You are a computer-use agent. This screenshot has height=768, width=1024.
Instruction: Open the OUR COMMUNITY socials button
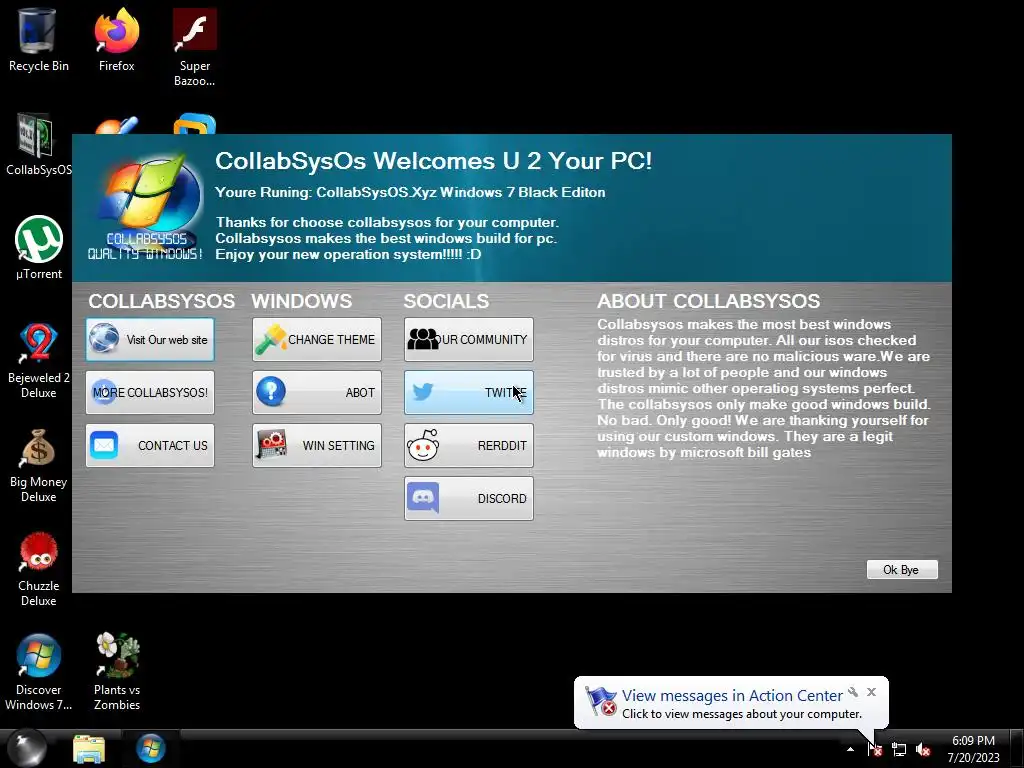pyautogui.click(x=469, y=340)
